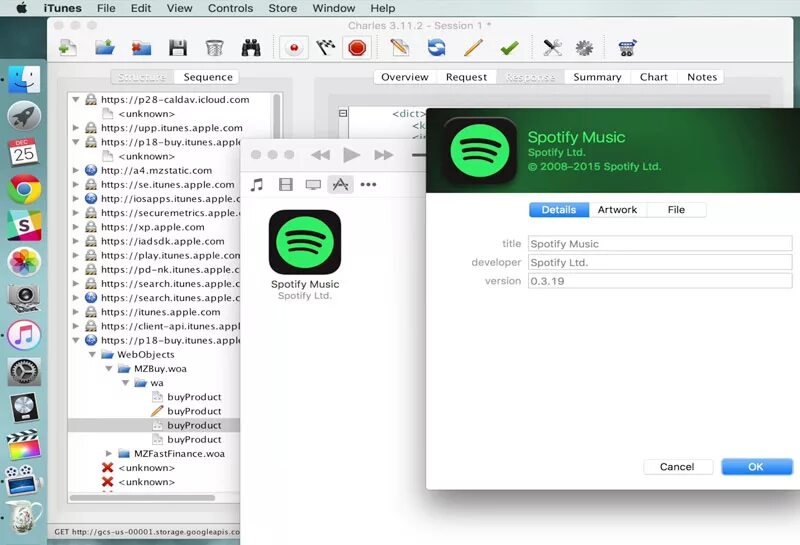
Task: Select Movies library icon in iTunes
Action: tap(286, 184)
